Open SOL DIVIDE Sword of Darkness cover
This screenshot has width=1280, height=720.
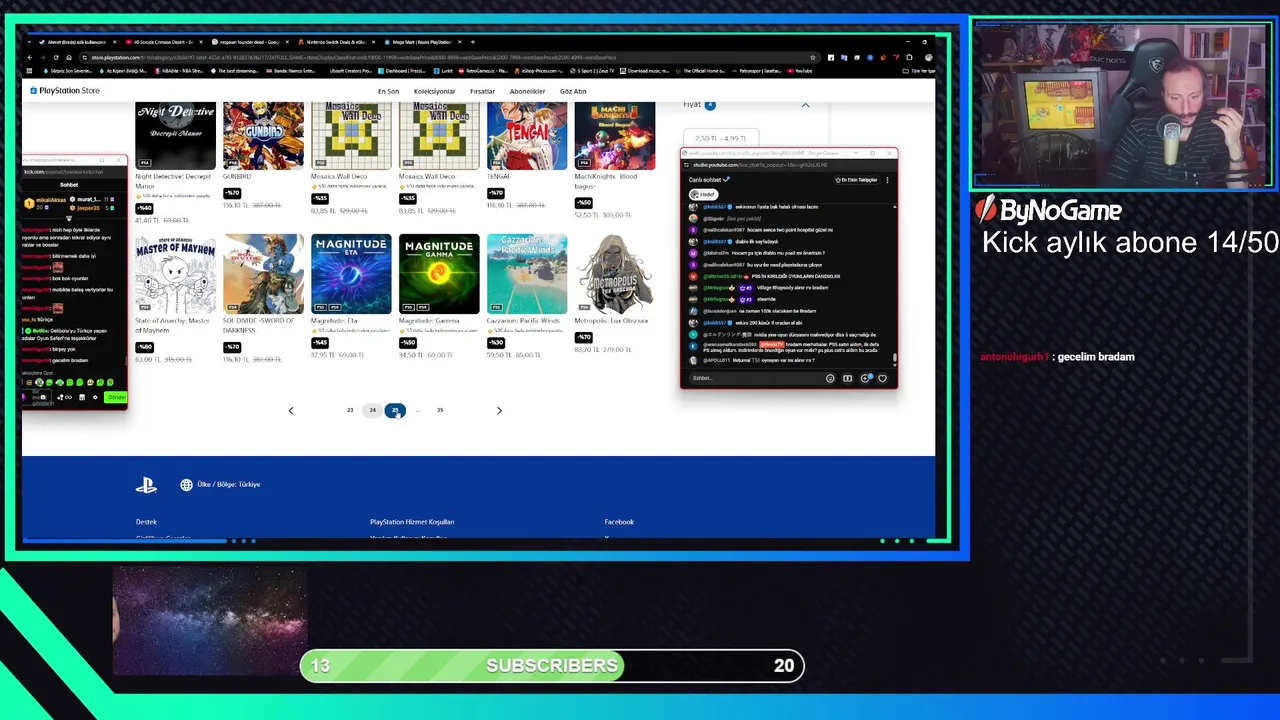(x=263, y=274)
